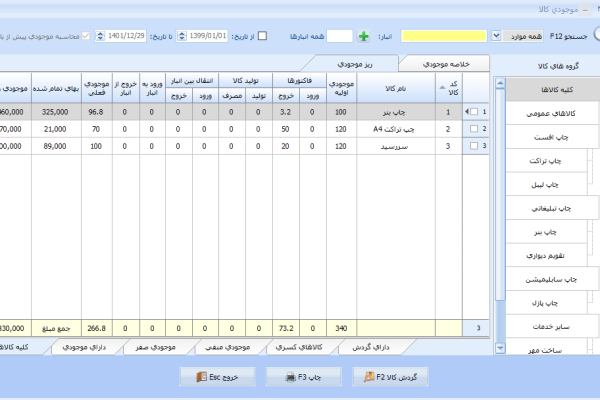Click the ورود به انبار column header

tap(152, 88)
